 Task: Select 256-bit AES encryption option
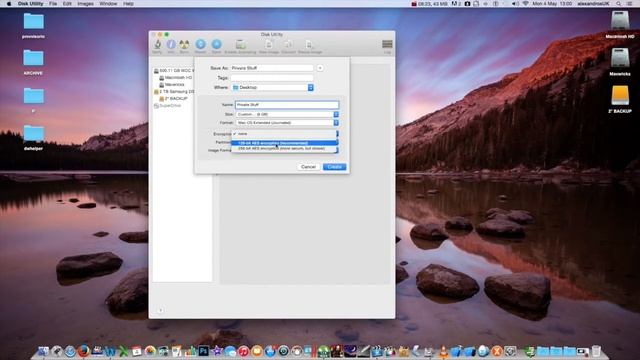pyautogui.click(x=284, y=149)
